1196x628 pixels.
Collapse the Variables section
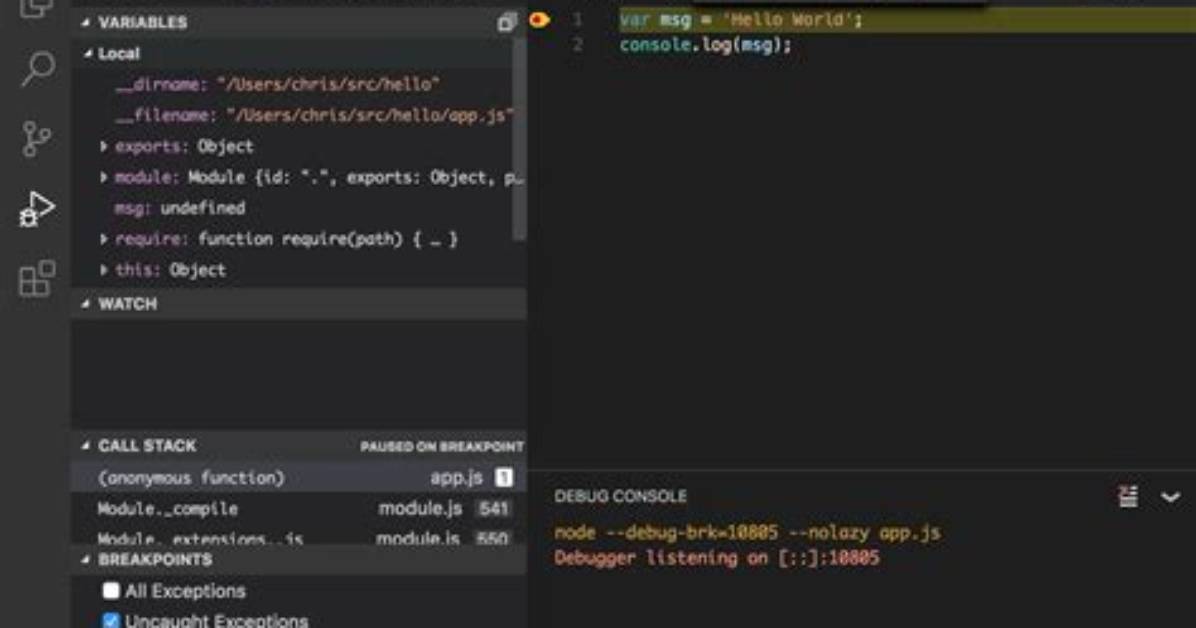click(x=85, y=23)
